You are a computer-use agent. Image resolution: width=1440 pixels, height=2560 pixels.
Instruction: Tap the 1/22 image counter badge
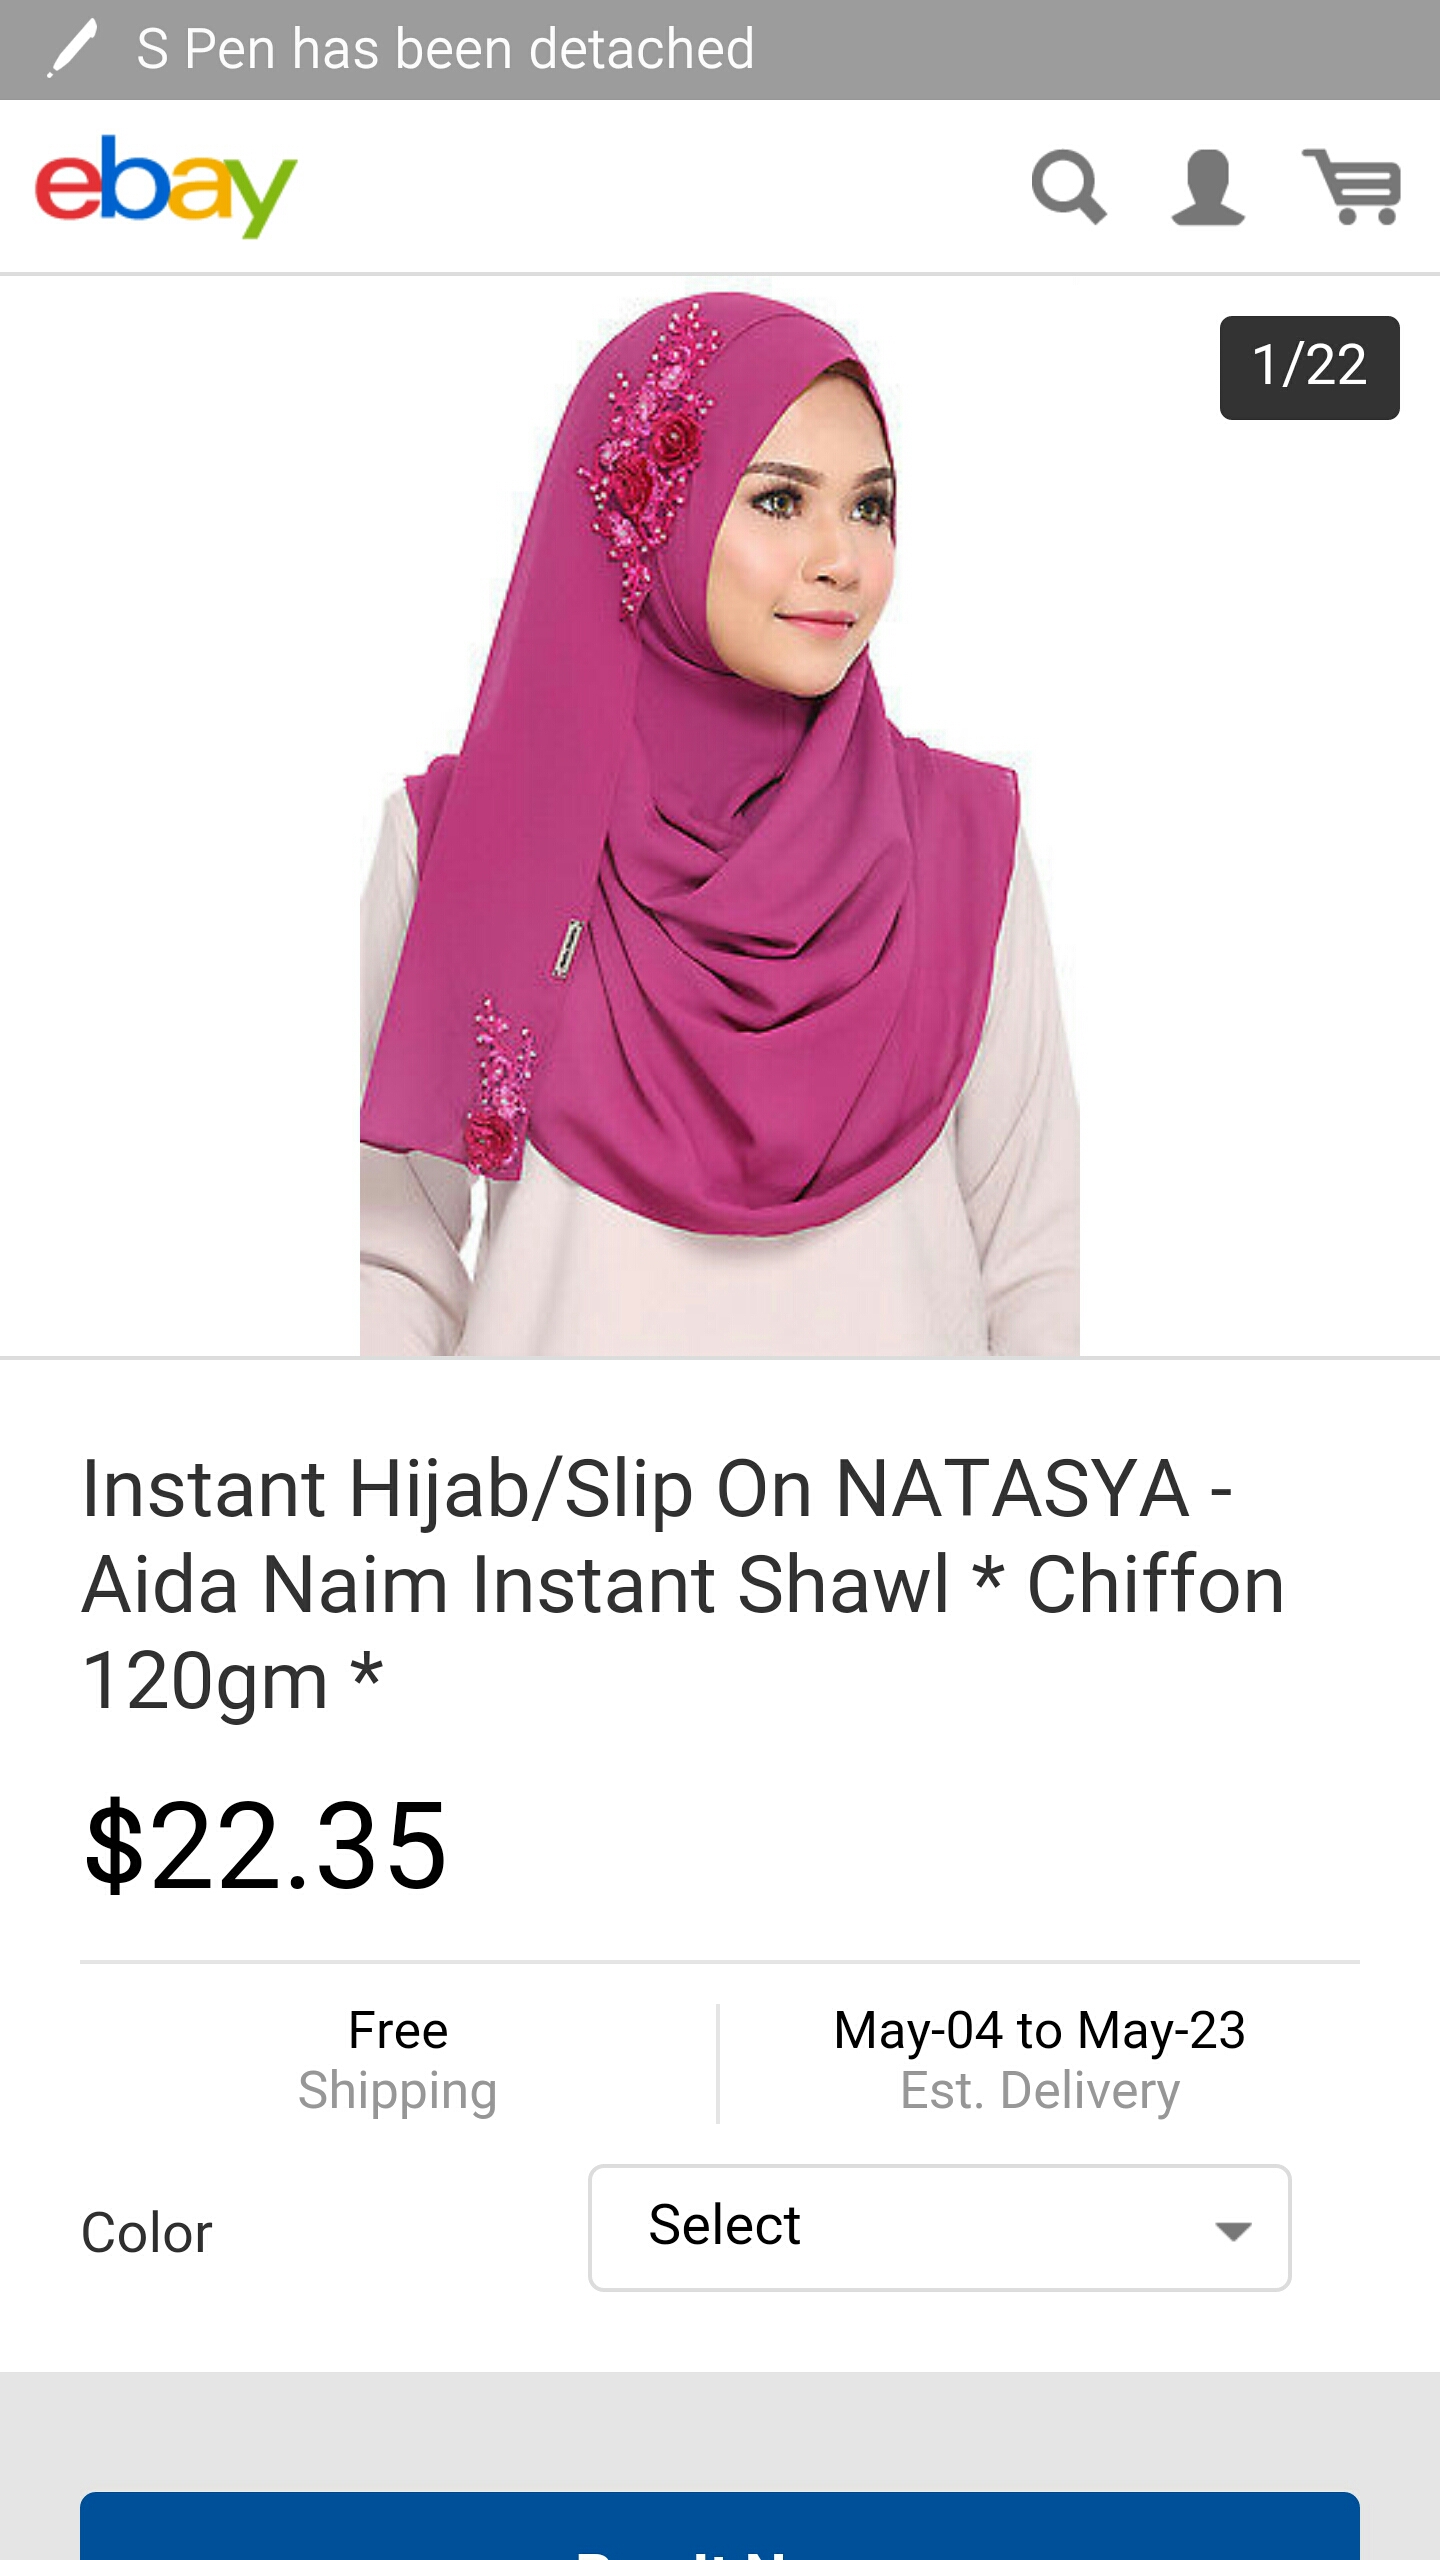tap(1309, 367)
